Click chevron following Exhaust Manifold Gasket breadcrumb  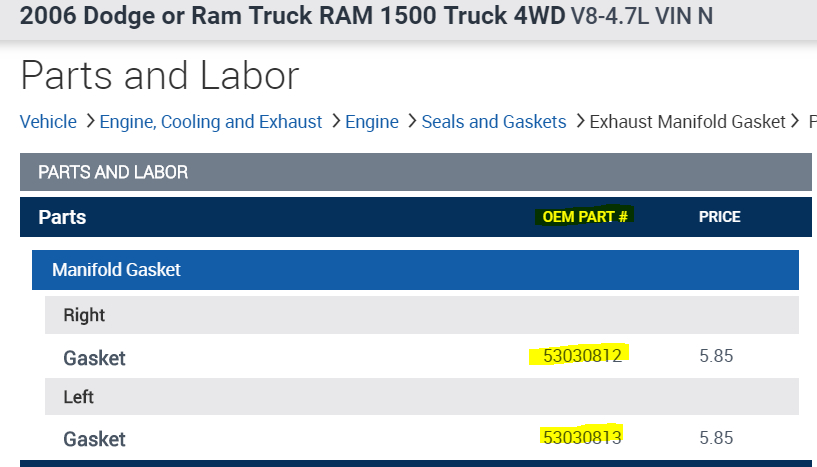796,122
